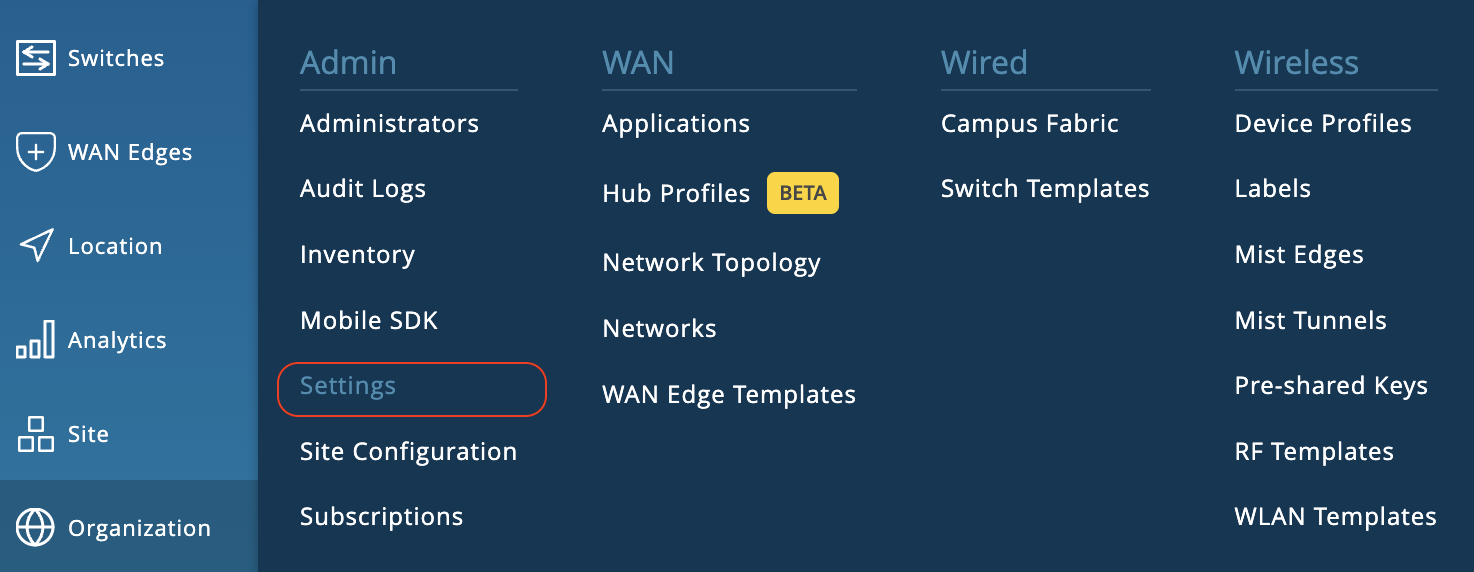Open Administrators under Admin
Image resolution: width=1474 pixels, height=572 pixels.
pyautogui.click(x=389, y=124)
